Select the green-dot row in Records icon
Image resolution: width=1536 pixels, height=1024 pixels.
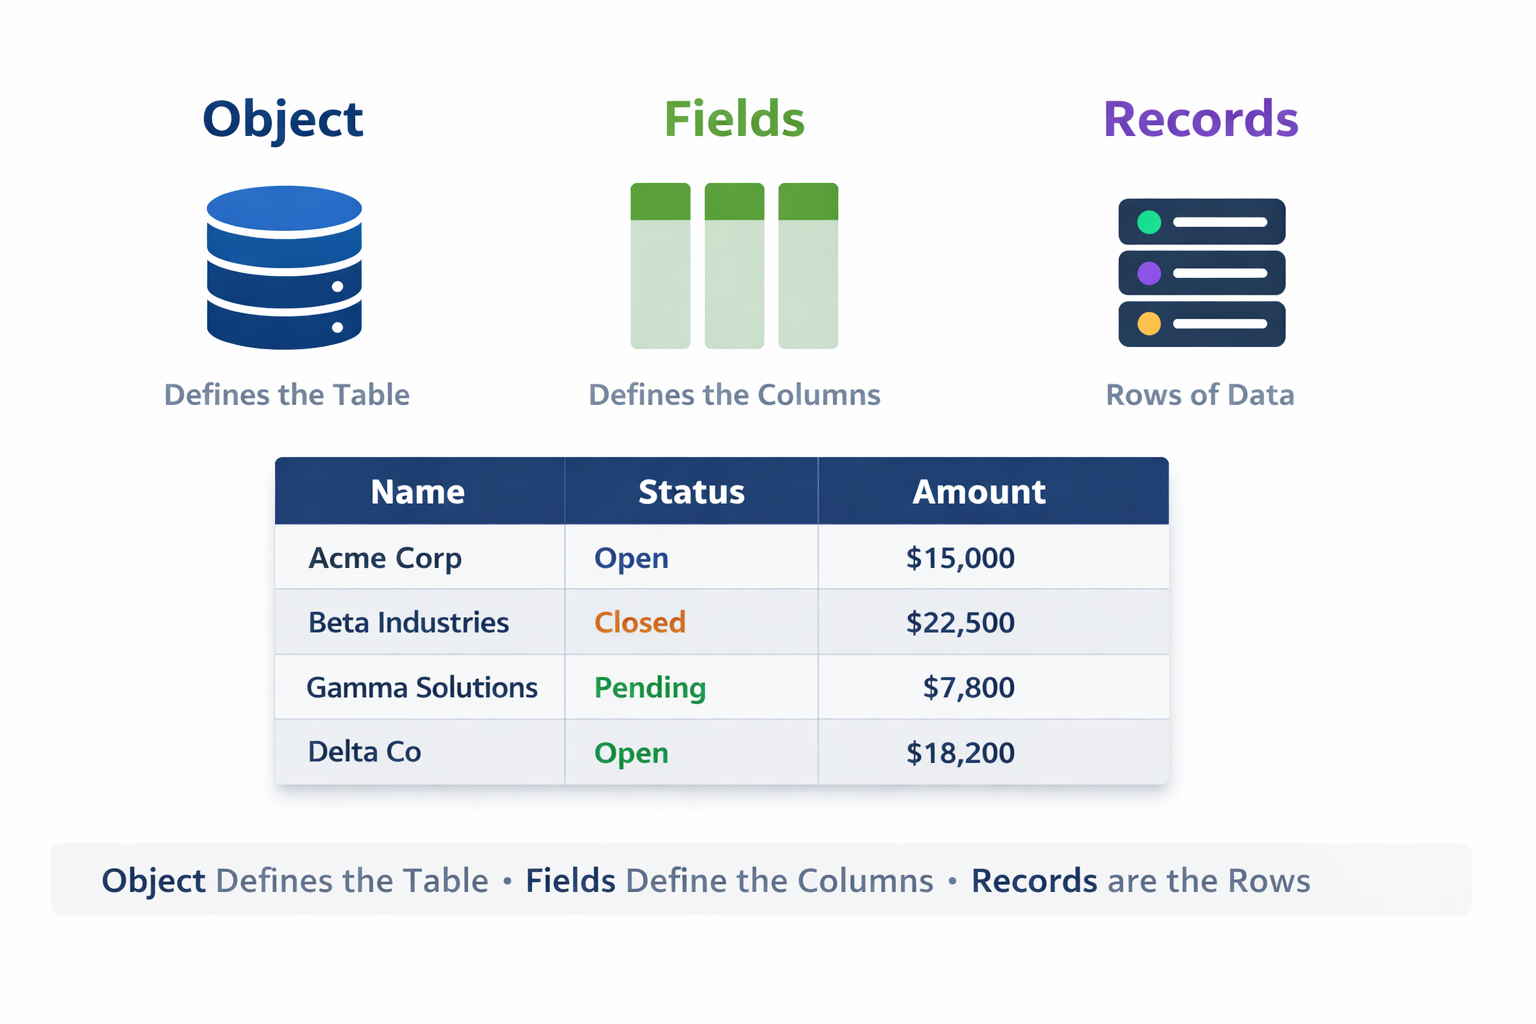click(1201, 222)
